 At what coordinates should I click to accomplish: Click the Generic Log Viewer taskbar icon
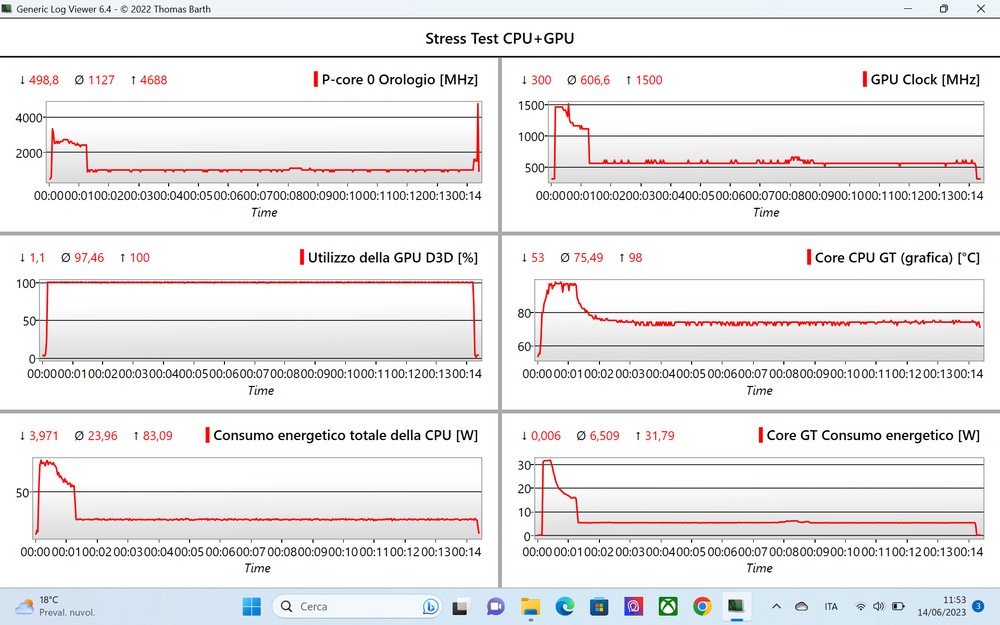[736, 606]
